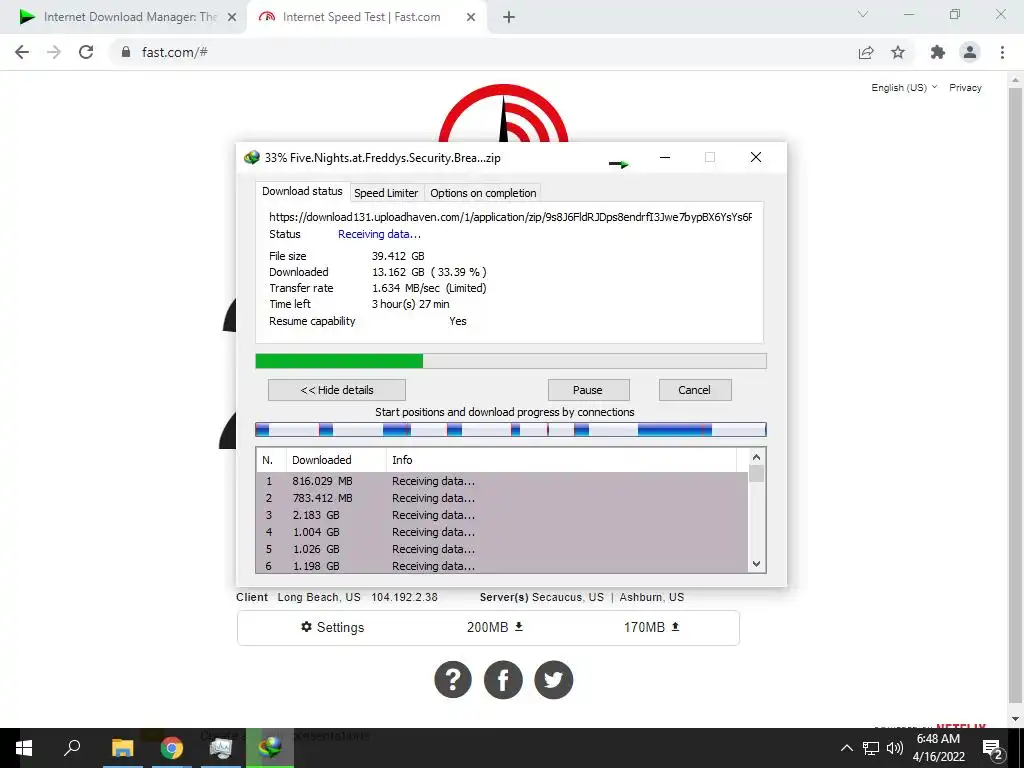Viewport: 1024px width, 768px height.
Task: Click the download URL text
Action: tap(510, 217)
